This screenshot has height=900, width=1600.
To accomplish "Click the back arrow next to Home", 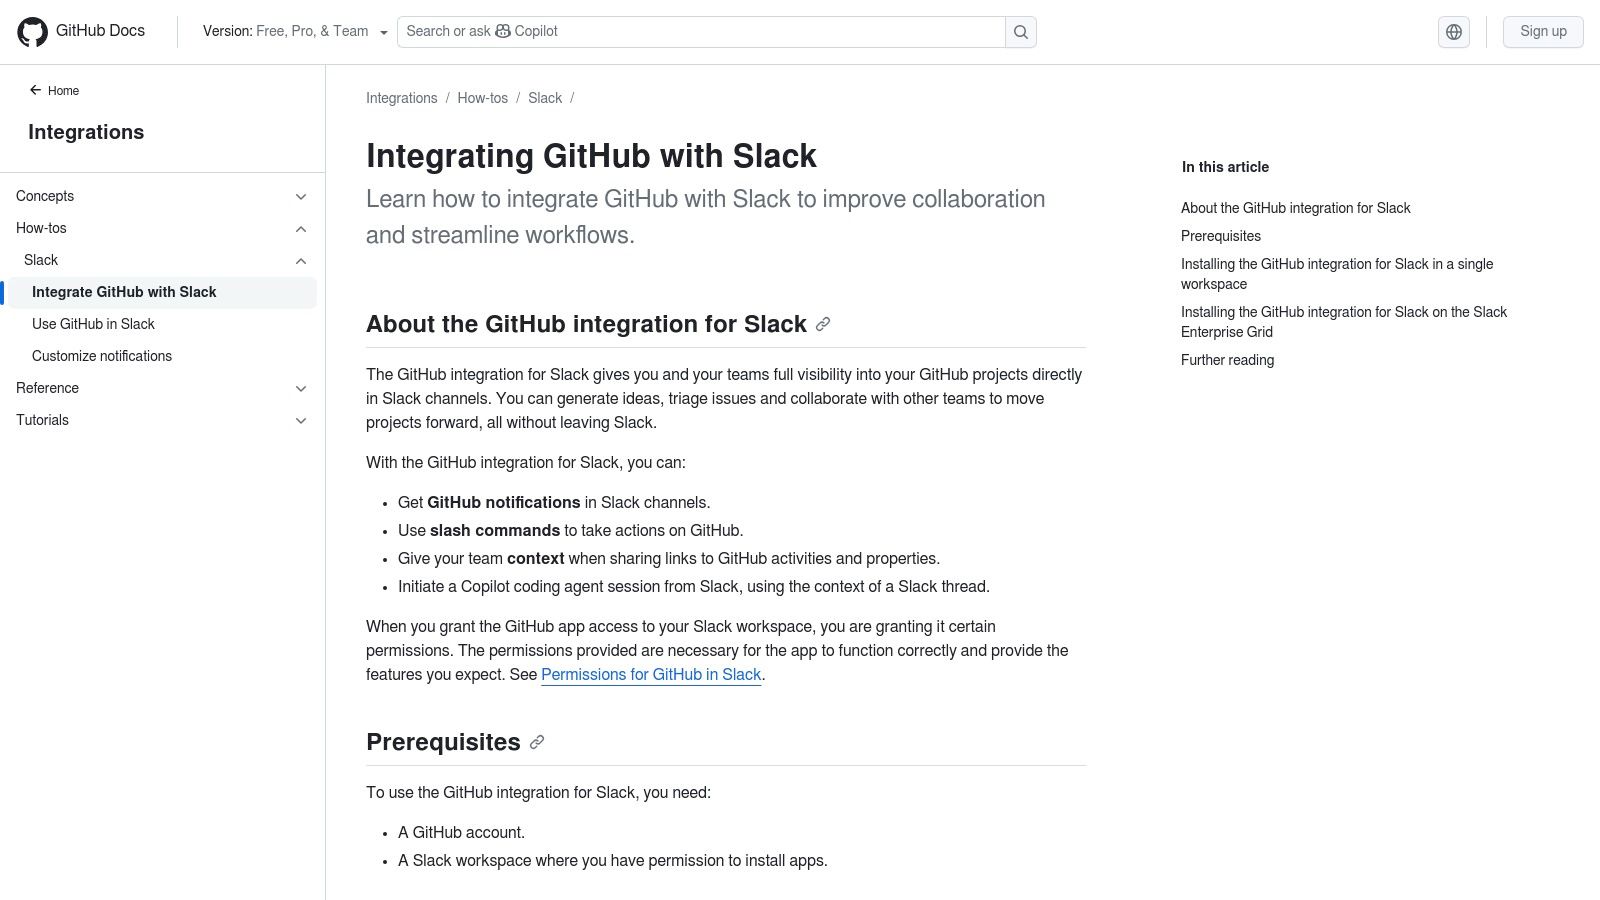I will (x=36, y=90).
